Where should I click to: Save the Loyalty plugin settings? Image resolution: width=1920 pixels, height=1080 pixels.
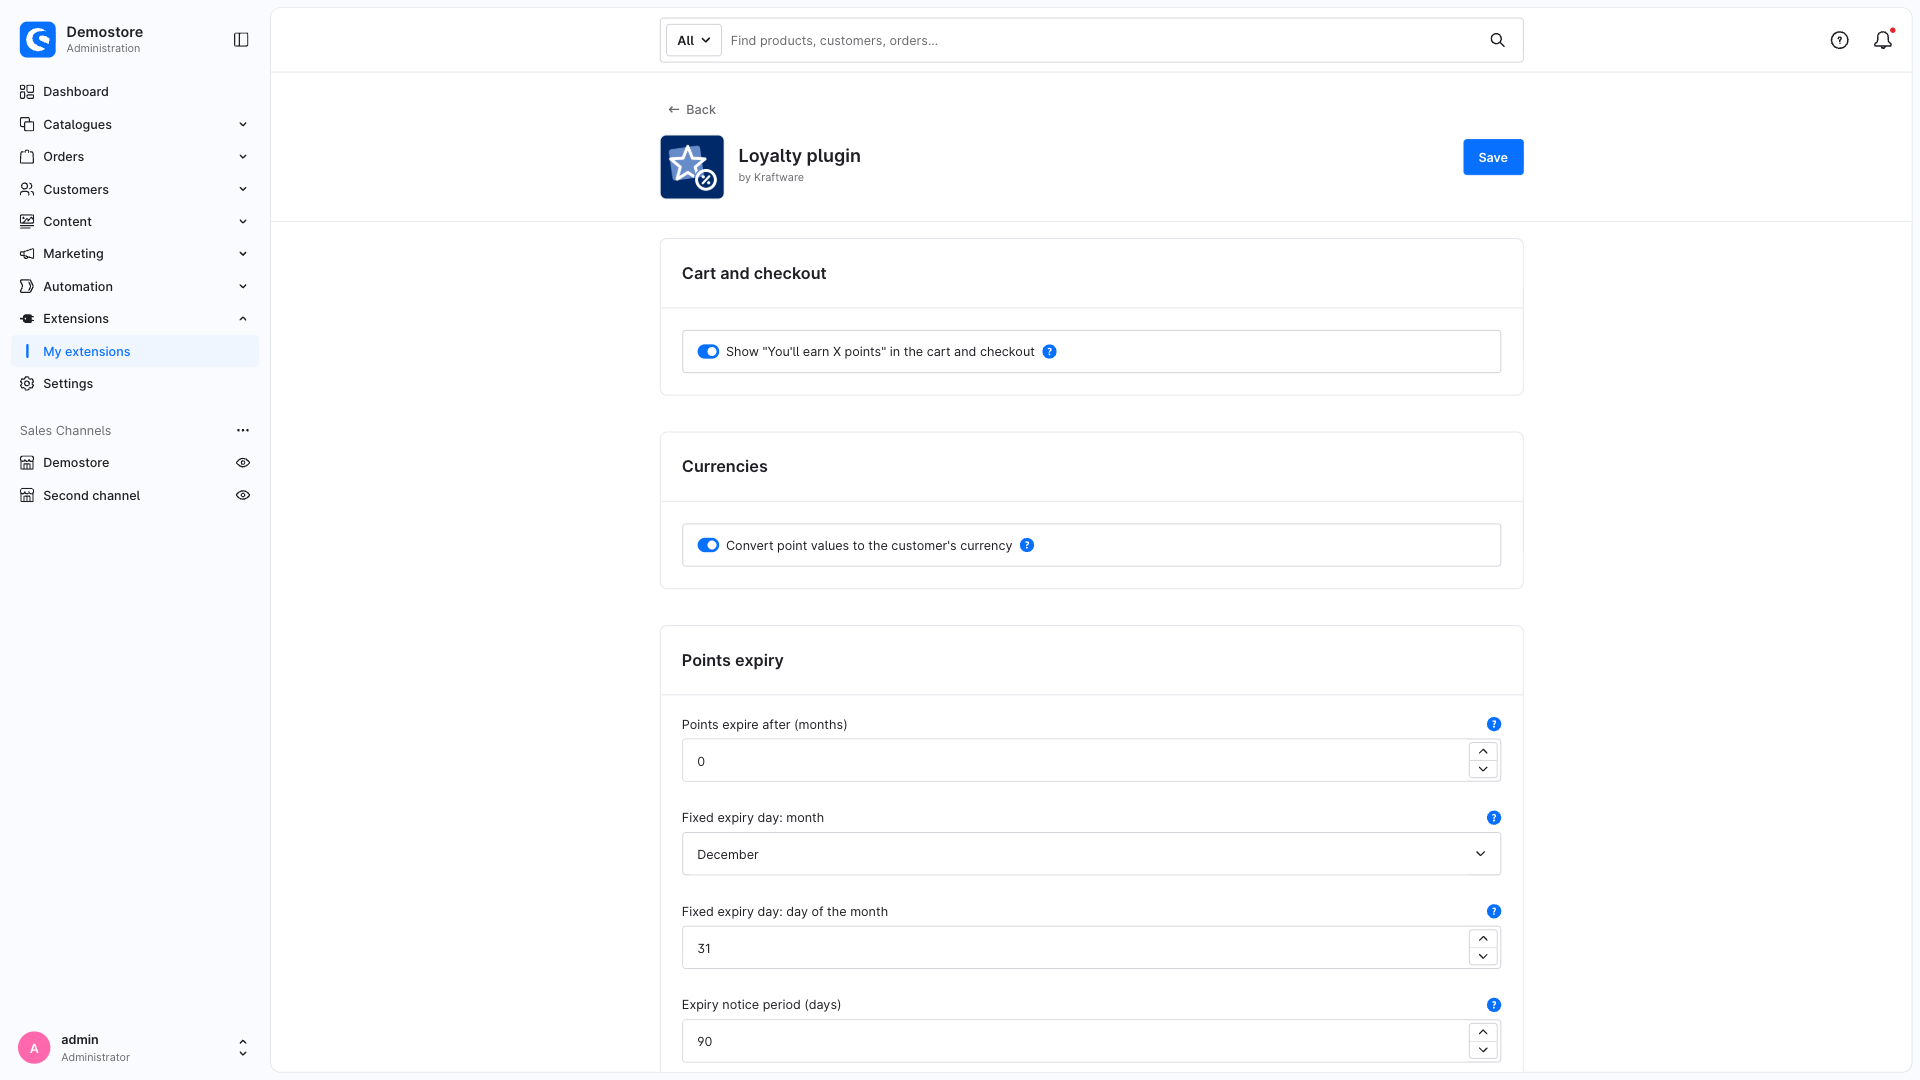point(1493,157)
